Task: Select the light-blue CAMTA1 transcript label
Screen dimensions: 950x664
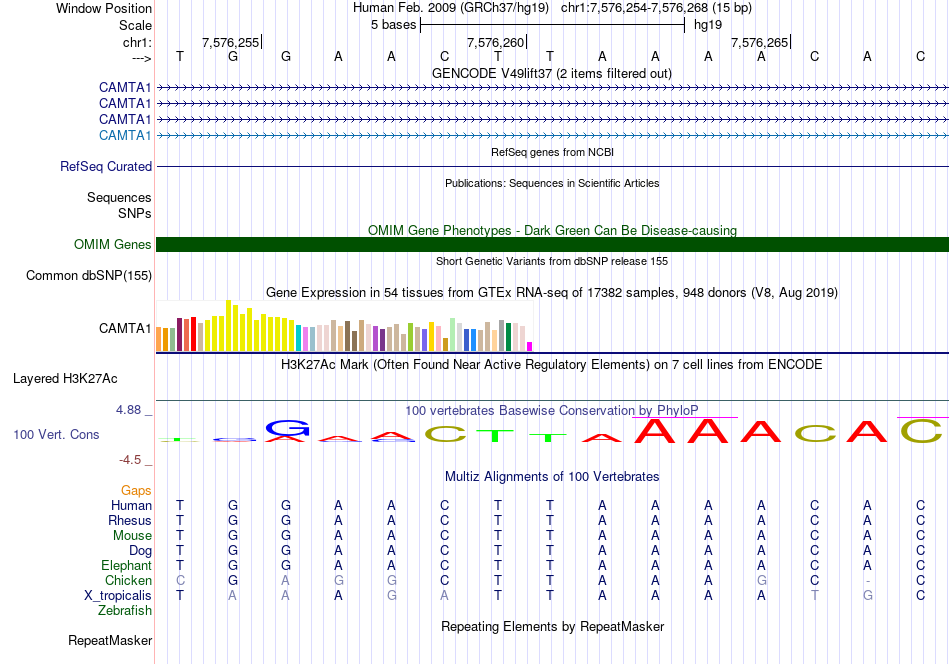Action: (x=125, y=135)
